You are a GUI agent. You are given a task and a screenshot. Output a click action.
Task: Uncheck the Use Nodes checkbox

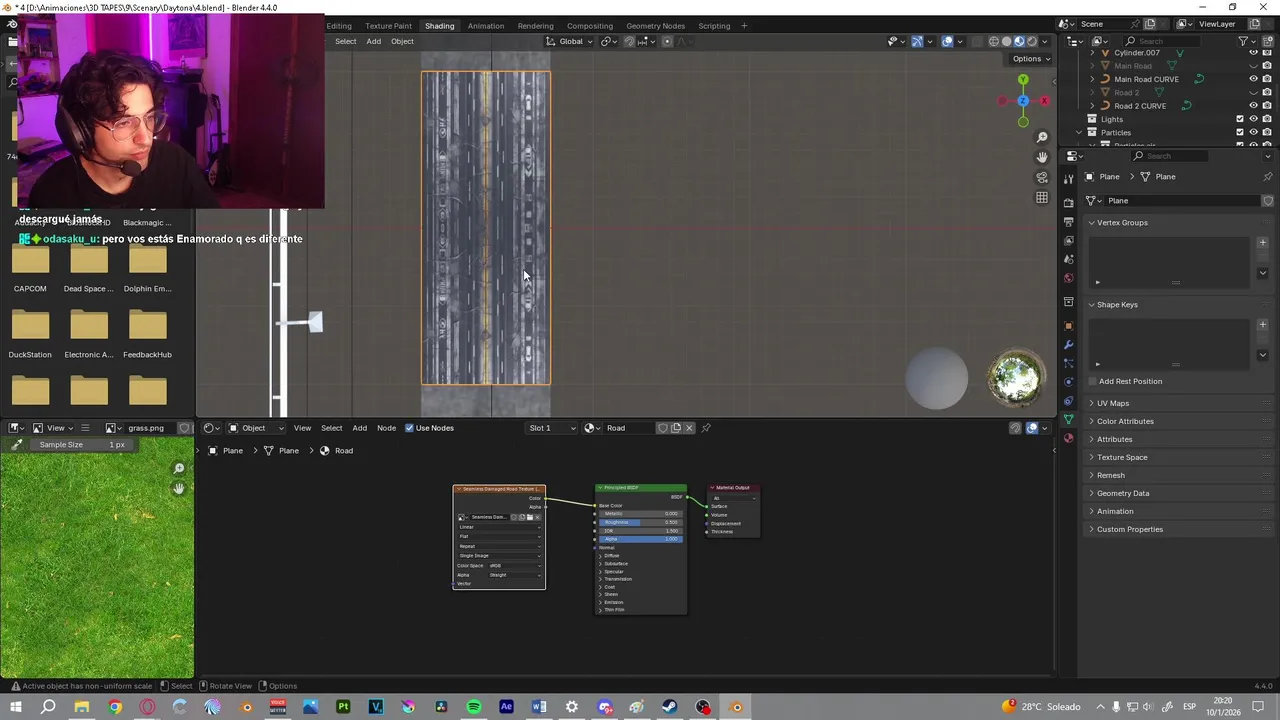pos(409,428)
